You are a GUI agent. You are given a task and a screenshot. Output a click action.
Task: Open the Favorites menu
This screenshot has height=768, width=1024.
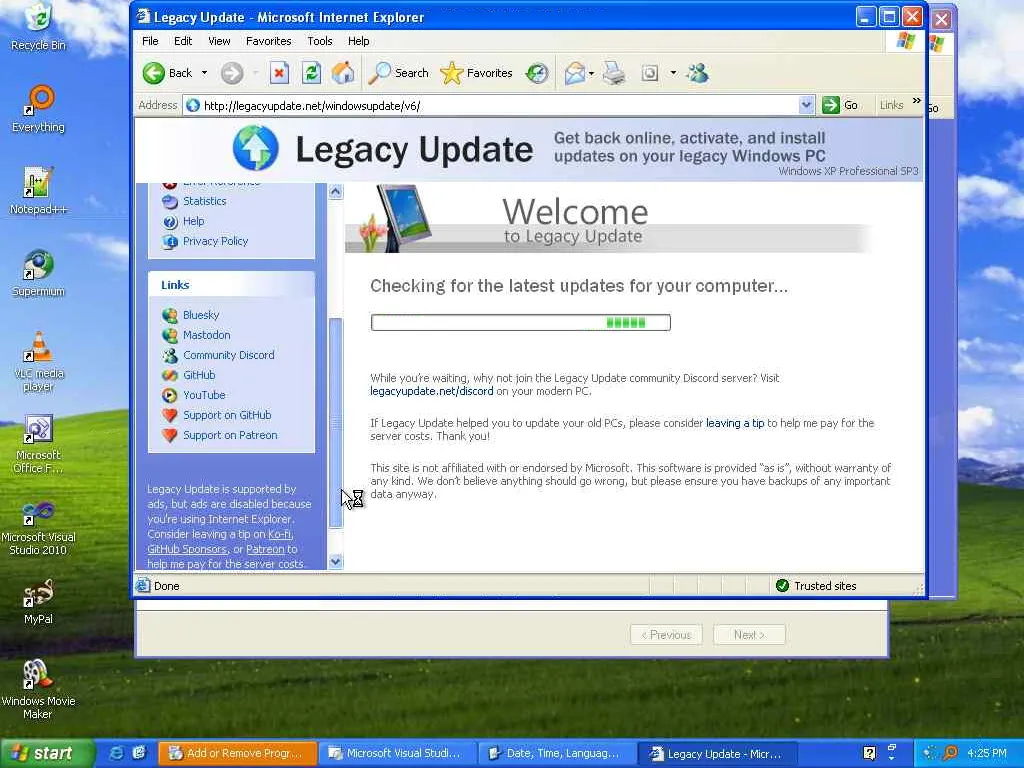click(268, 40)
